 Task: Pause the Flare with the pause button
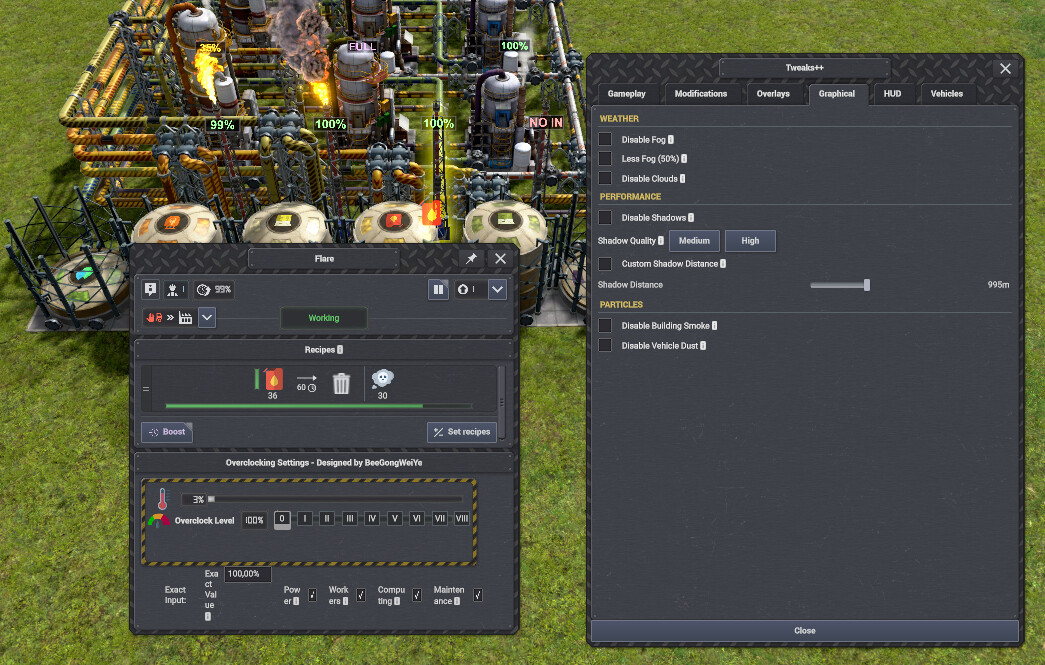pos(438,289)
